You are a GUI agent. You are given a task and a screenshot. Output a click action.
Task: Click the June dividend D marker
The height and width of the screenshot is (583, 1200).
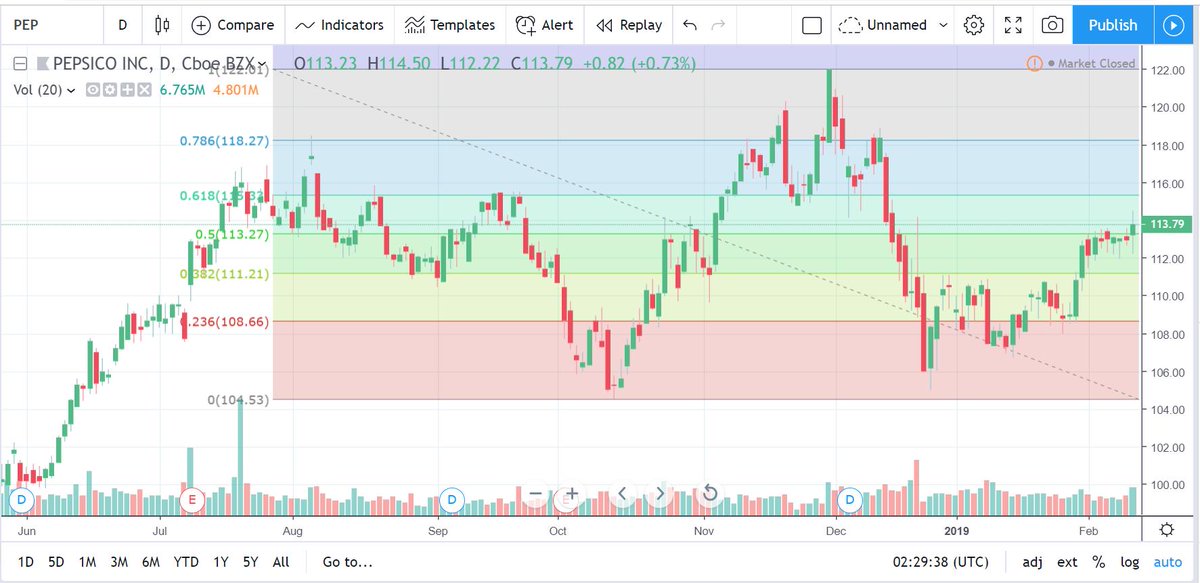pos(19,498)
